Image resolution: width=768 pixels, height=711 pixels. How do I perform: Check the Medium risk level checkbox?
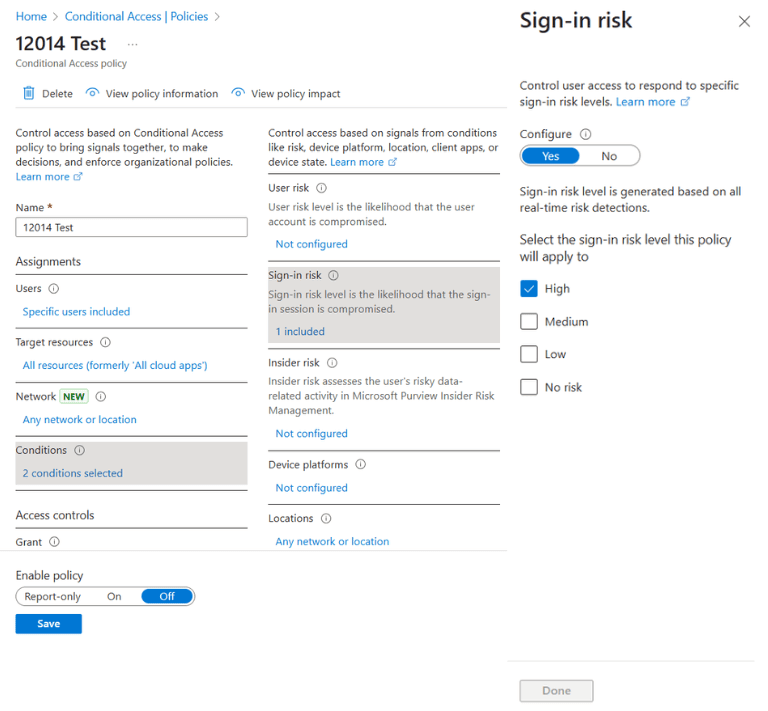pos(530,322)
